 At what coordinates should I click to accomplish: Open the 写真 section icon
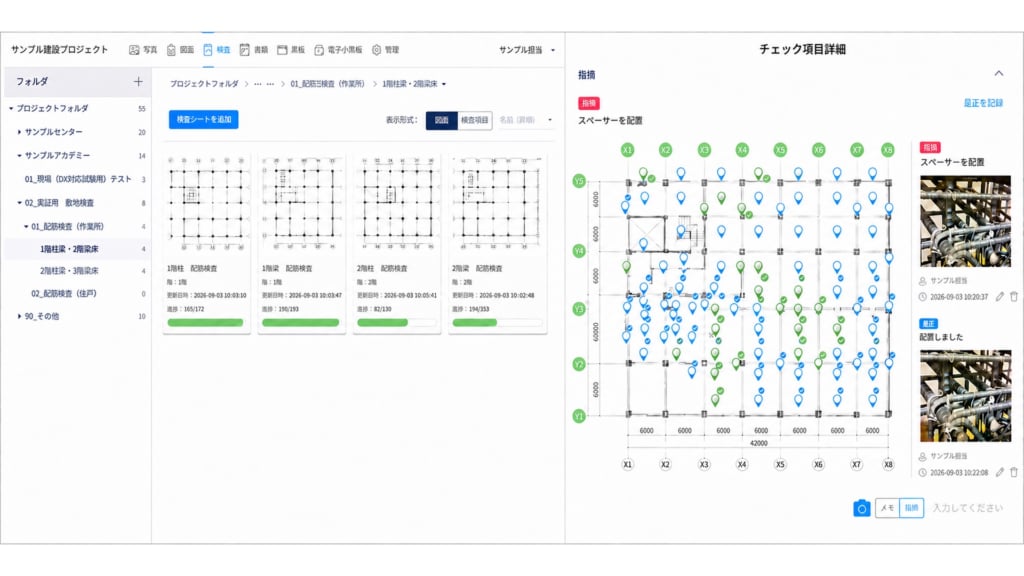tap(134, 50)
